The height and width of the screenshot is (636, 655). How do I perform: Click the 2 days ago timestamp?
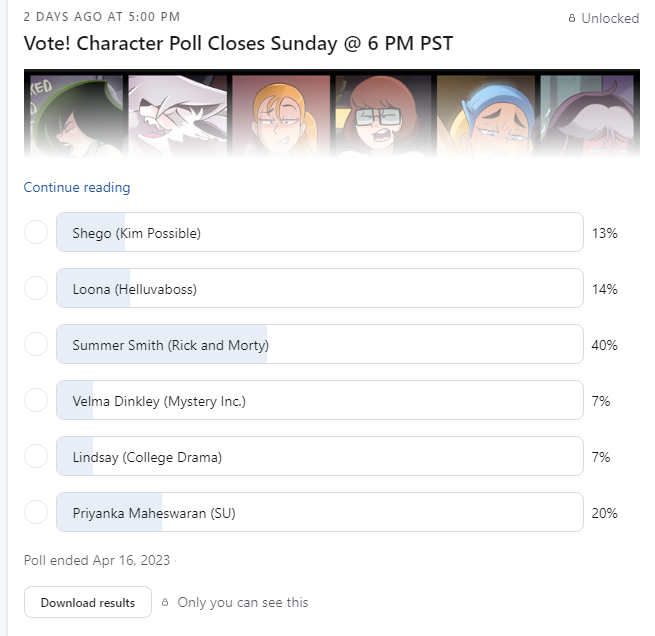[102, 17]
